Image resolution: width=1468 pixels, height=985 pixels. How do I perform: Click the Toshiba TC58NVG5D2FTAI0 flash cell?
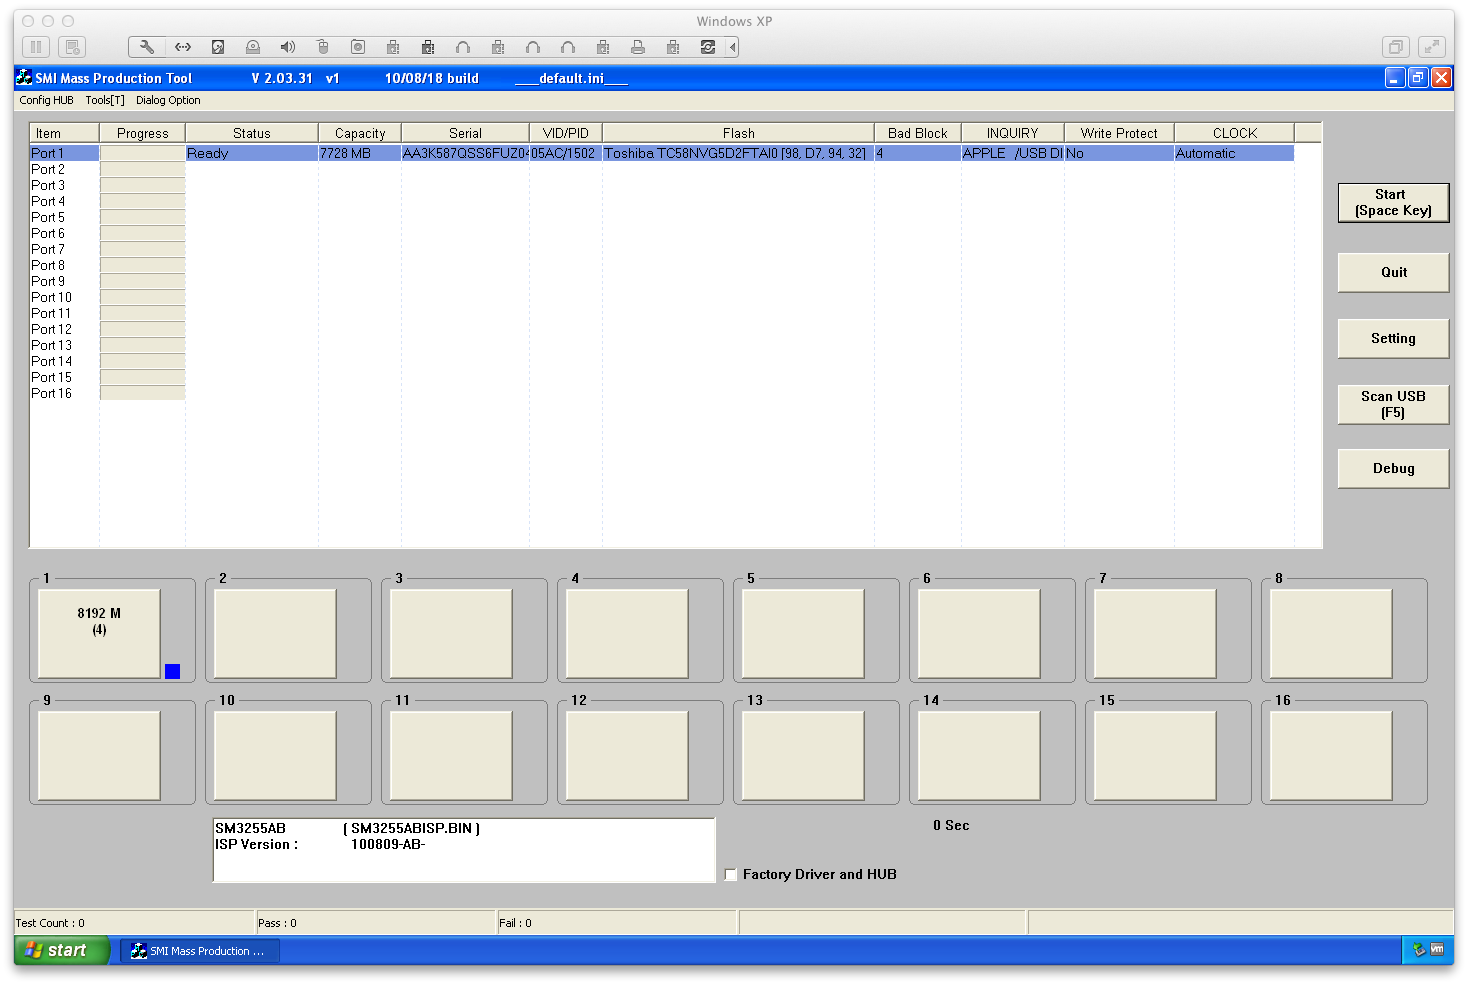(736, 153)
